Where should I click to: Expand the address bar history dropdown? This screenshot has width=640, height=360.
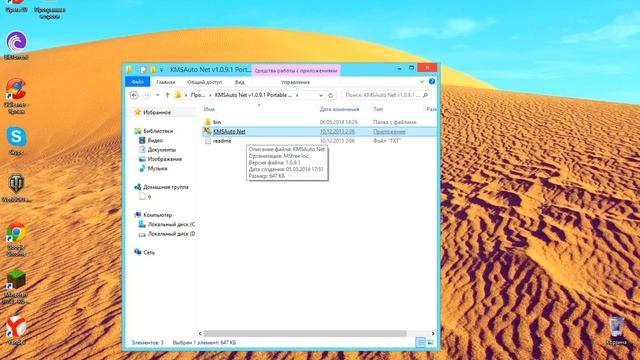tap(321, 95)
